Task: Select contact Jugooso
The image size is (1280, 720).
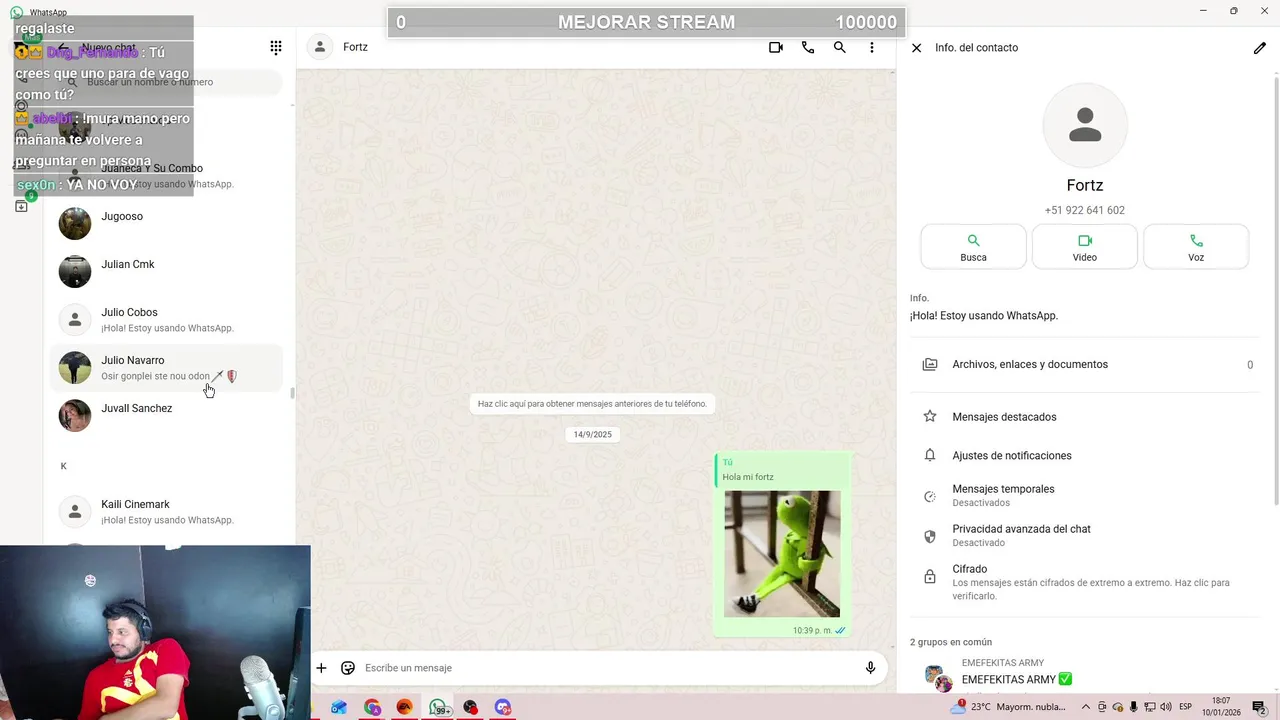Action: click(x=166, y=223)
